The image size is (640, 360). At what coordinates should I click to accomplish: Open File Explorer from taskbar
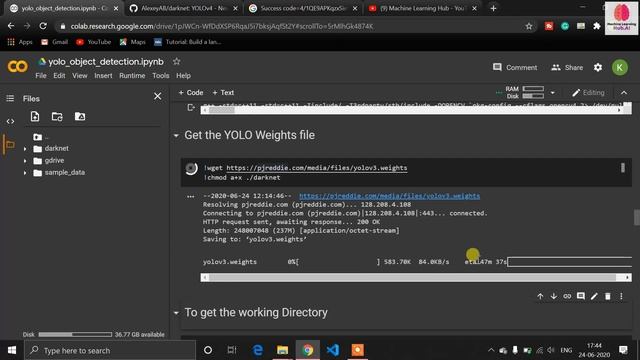click(x=282, y=350)
